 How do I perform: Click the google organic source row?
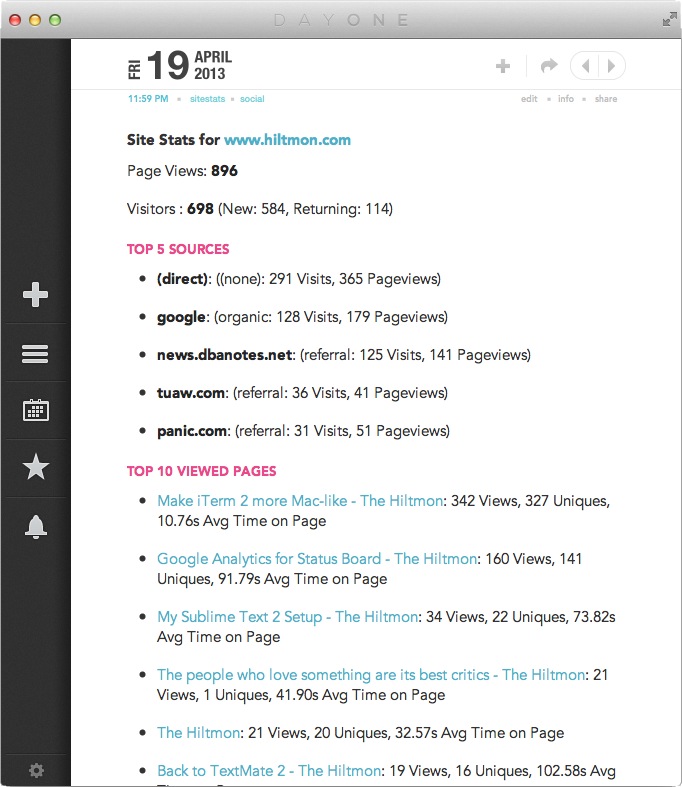pos(302,317)
